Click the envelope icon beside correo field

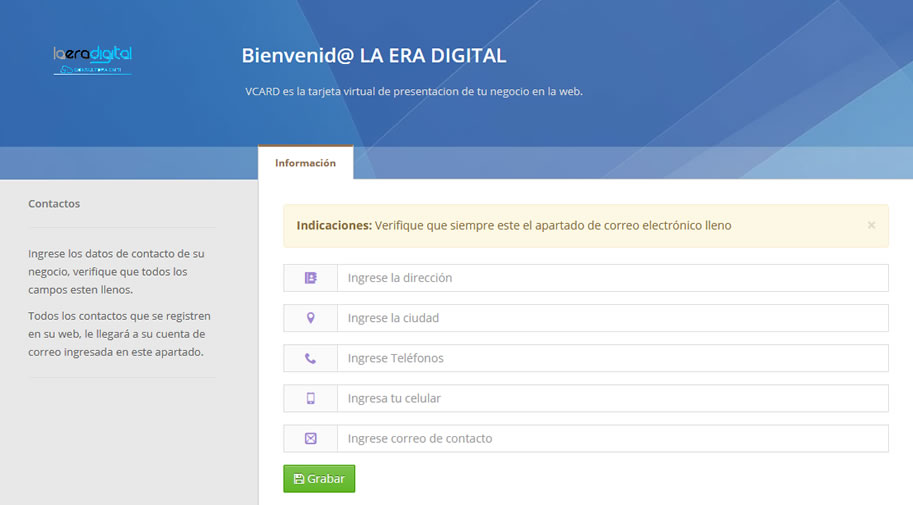[x=310, y=438]
